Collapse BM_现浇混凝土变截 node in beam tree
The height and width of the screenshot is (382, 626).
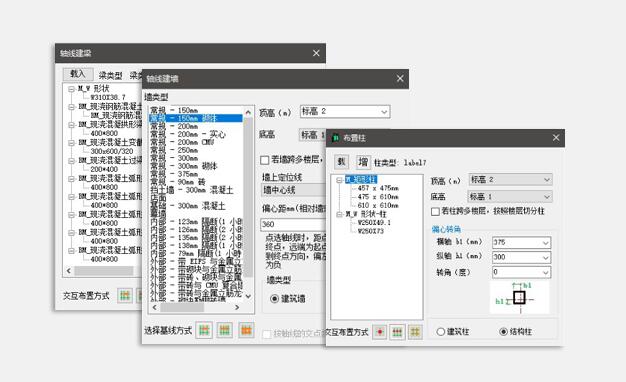[71, 143]
